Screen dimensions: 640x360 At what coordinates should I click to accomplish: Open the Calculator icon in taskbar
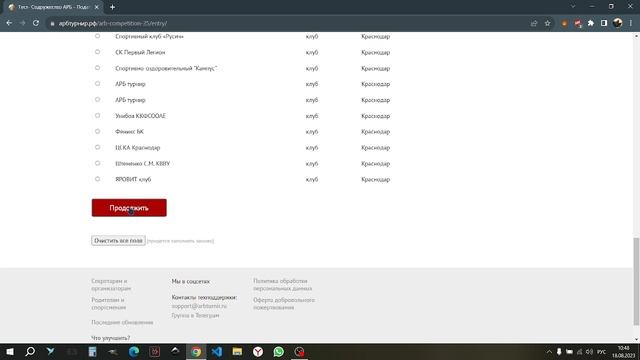[92, 351]
